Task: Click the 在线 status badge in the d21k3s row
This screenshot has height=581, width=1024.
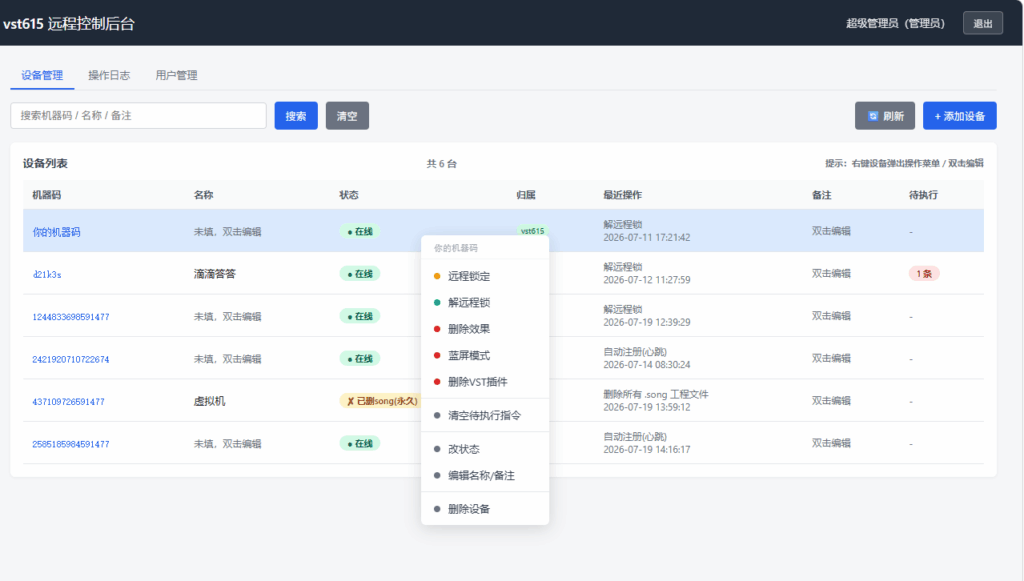Action: [x=360, y=274]
